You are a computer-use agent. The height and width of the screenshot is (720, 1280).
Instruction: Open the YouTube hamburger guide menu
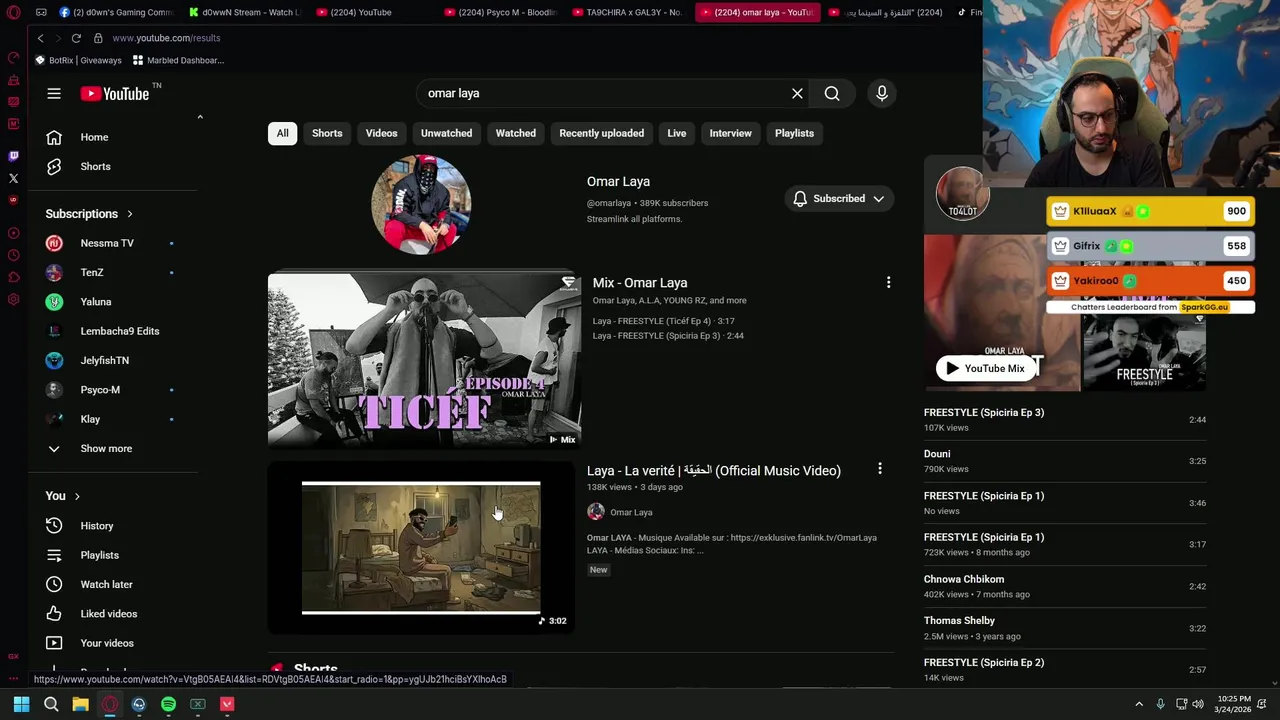54,93
